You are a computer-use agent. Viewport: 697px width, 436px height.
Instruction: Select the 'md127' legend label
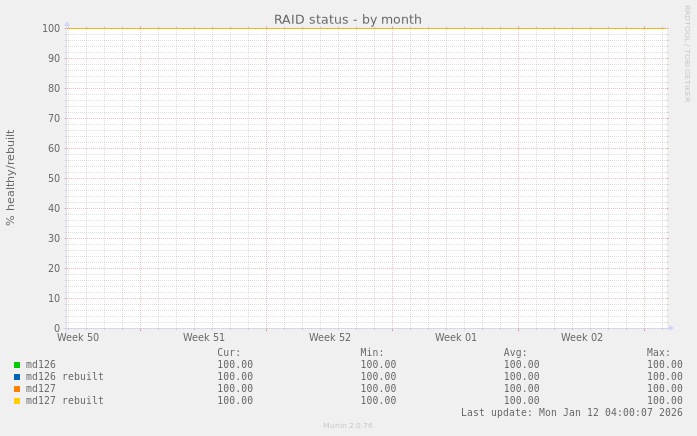pos(40,389)
